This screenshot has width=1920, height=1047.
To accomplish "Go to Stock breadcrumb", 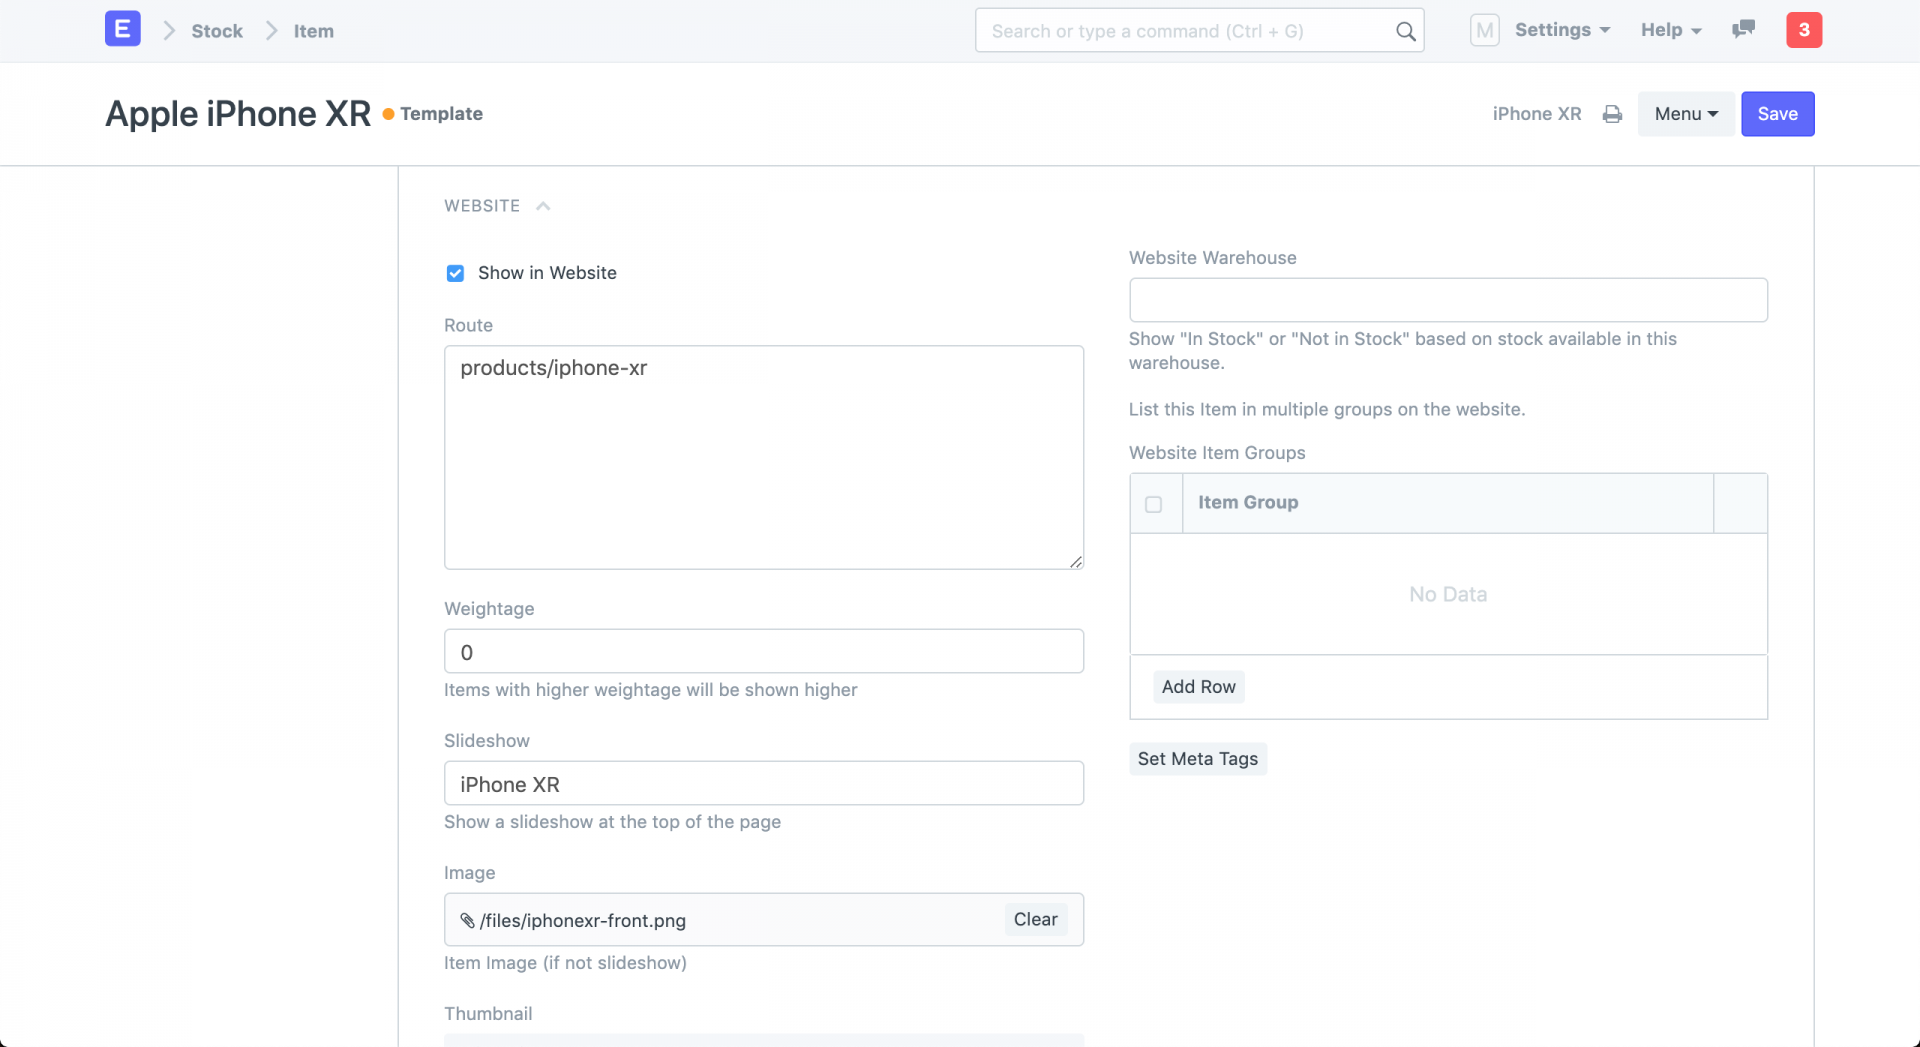I will (217, 31).
